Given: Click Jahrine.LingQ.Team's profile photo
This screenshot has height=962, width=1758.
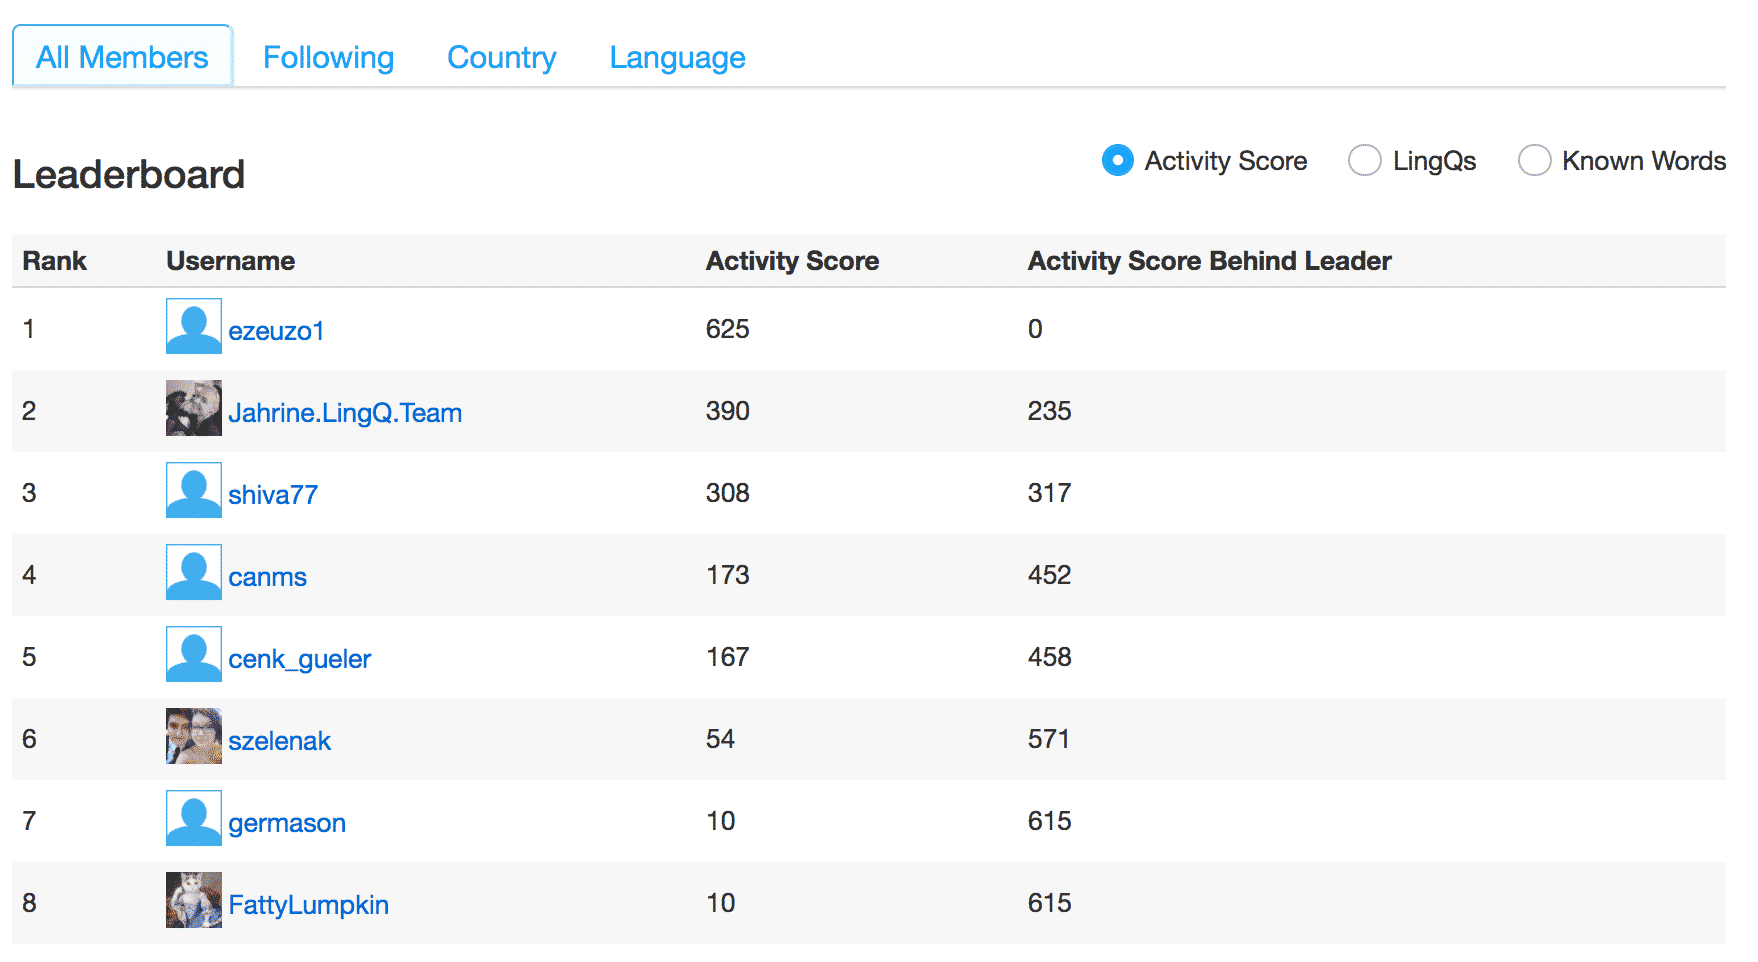Looking at the screenshot, I should coord(193,409).
